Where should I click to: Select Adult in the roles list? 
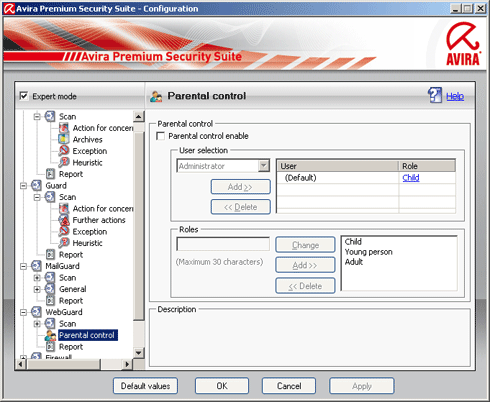click(354, 262)
